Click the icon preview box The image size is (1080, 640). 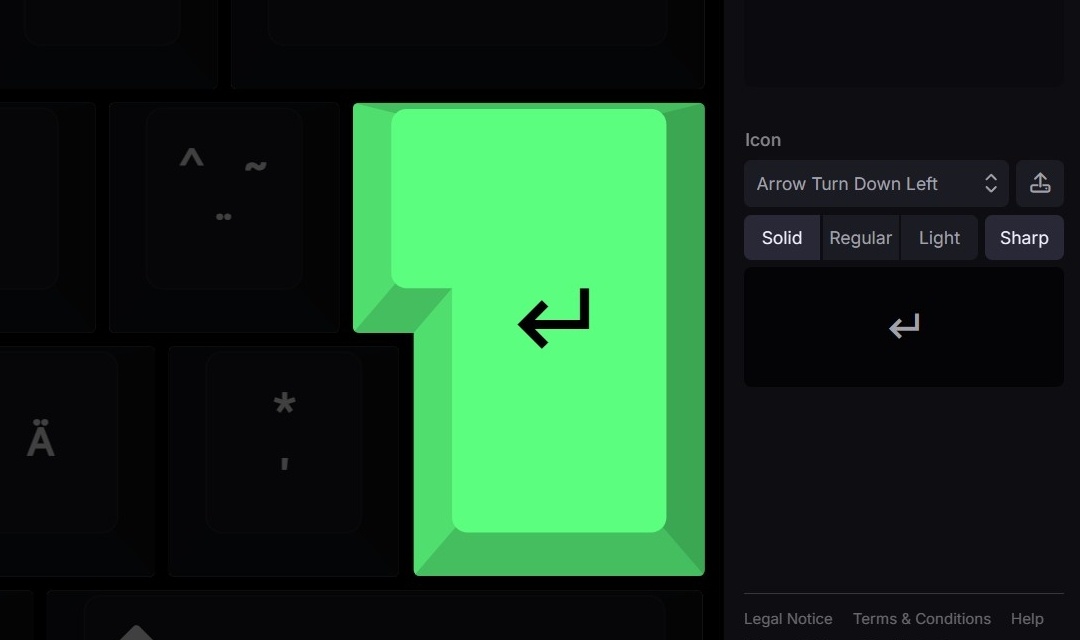pyautogui.click(x=904, y=327)
